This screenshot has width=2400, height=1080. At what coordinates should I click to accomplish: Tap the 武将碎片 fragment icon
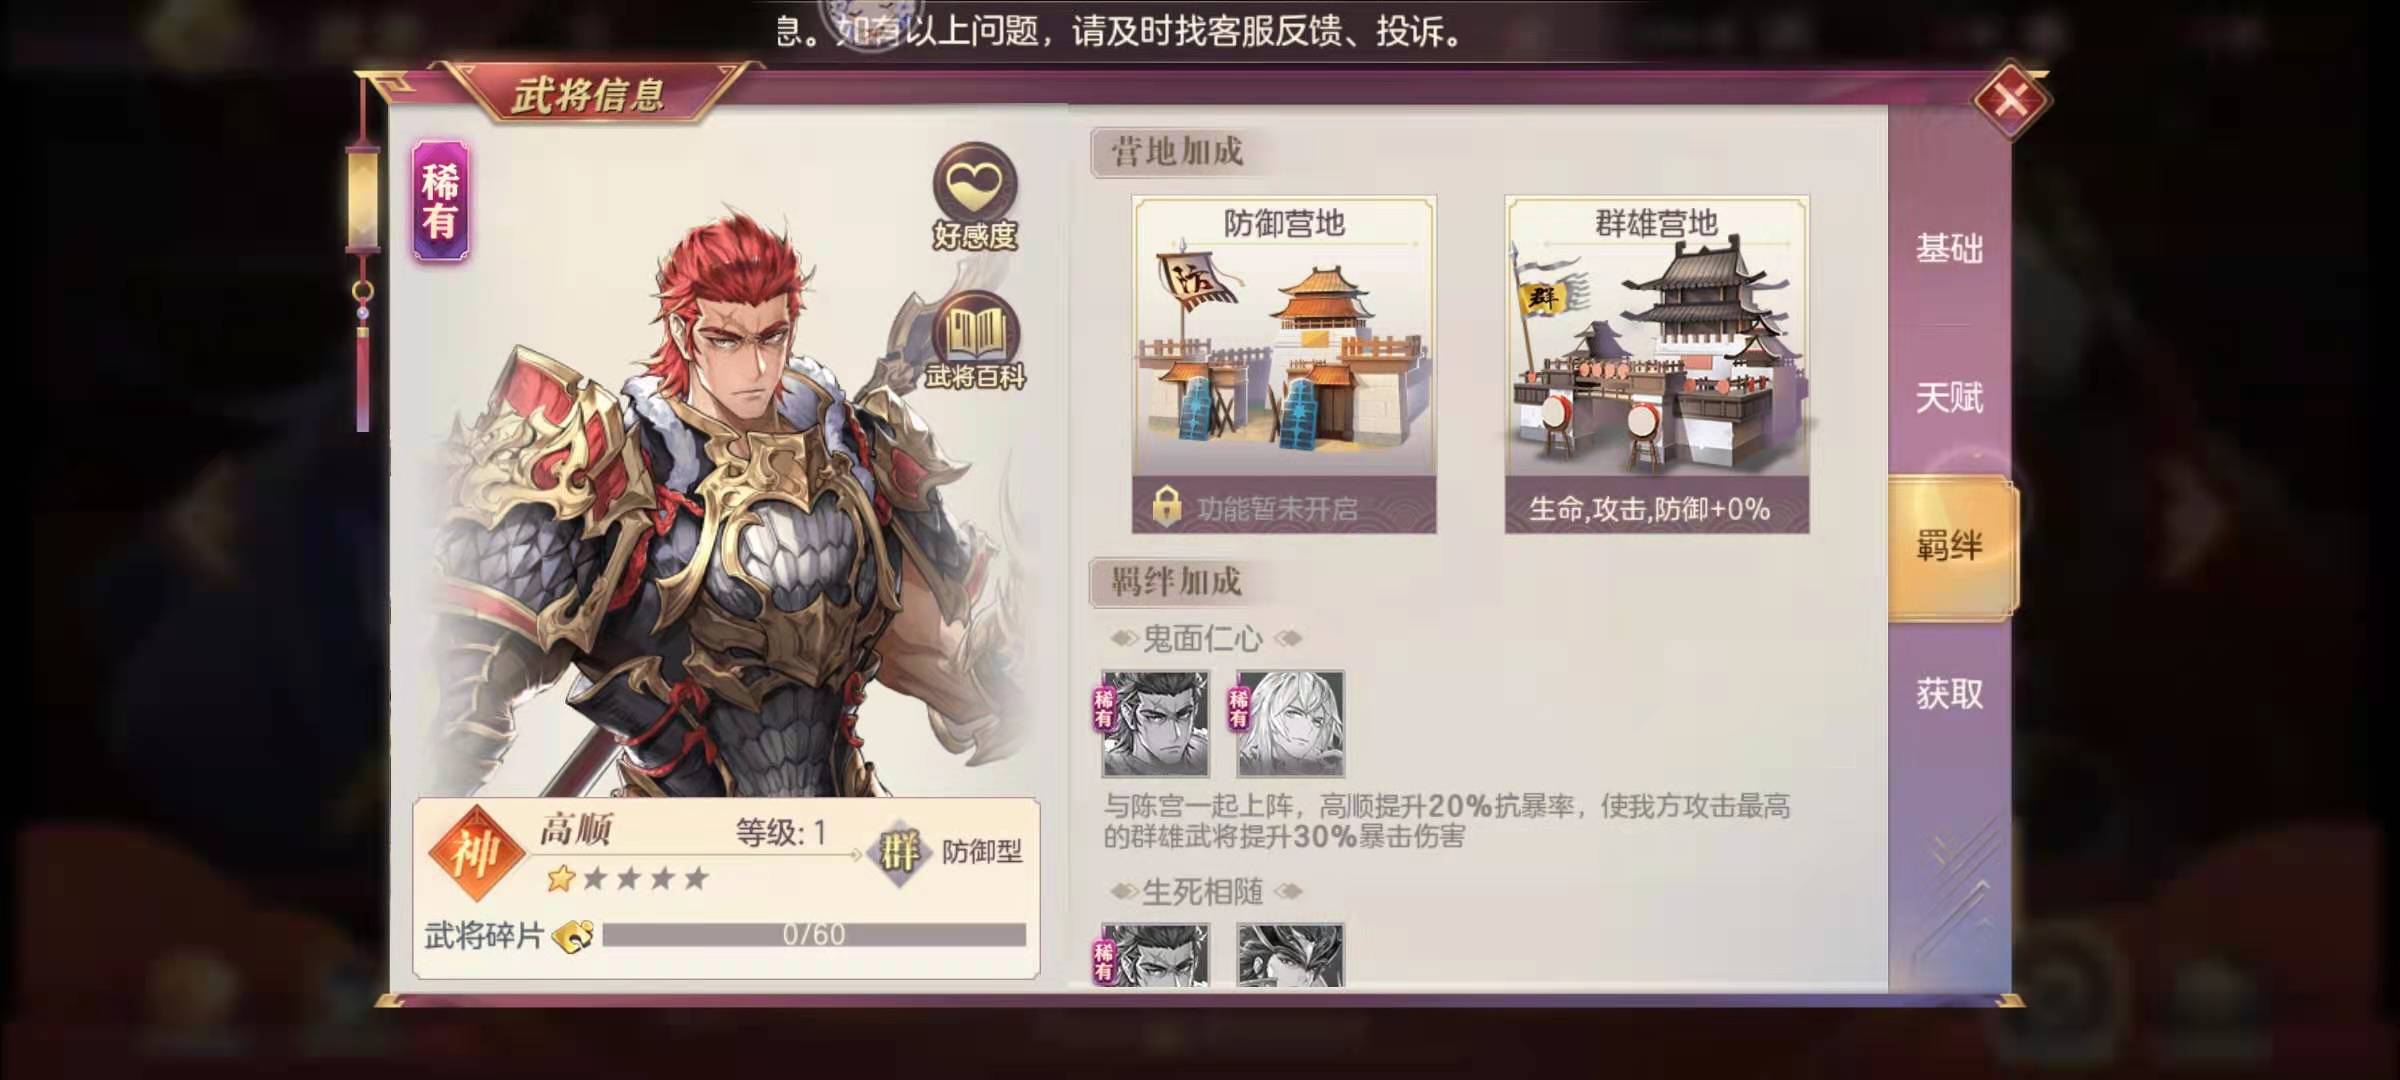(x=574, y=936)
